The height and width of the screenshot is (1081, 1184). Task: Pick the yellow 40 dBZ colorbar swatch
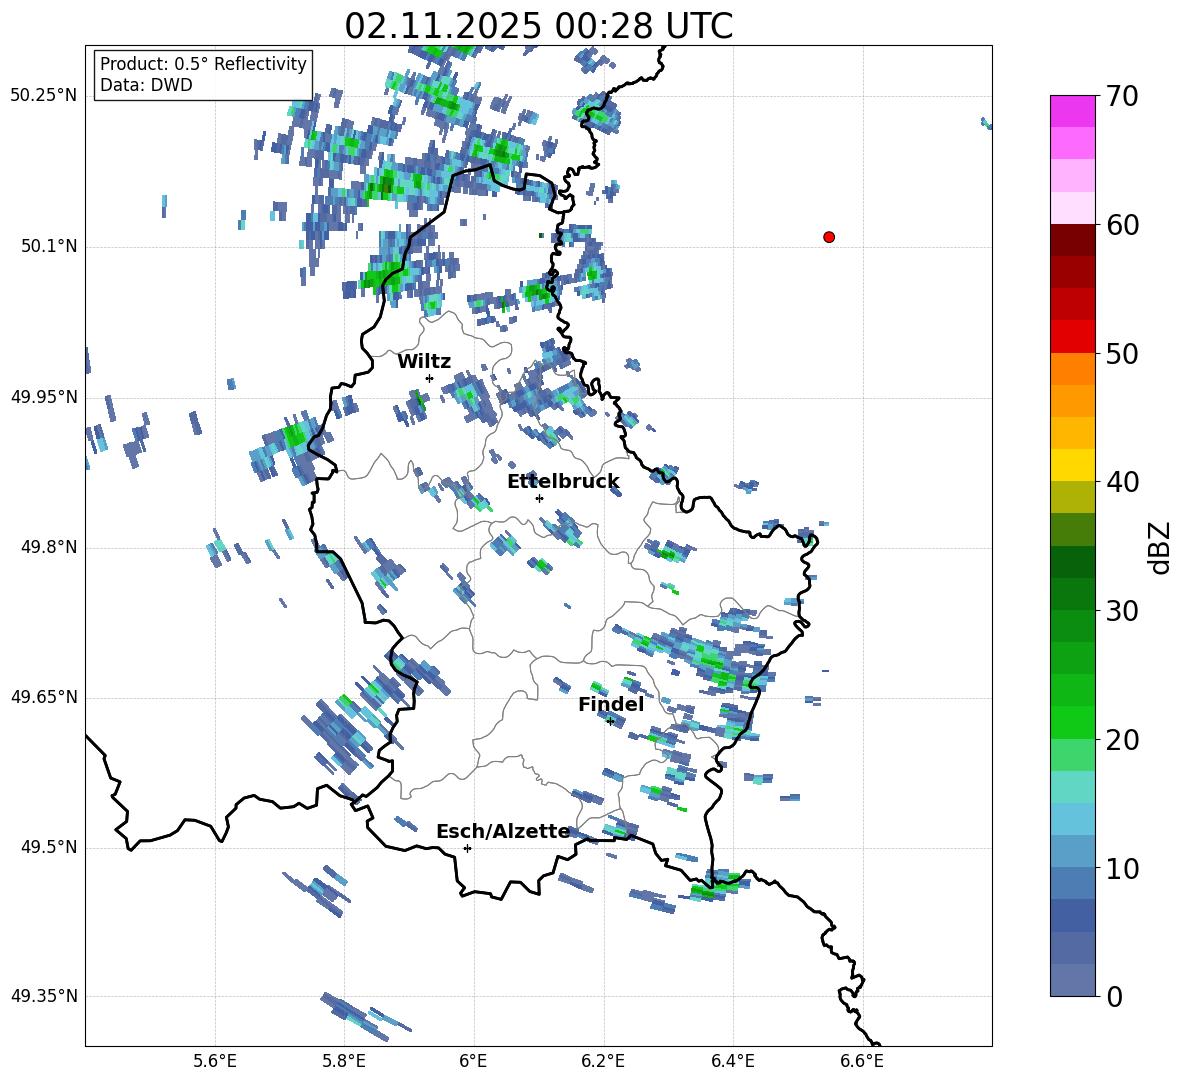1072,465
